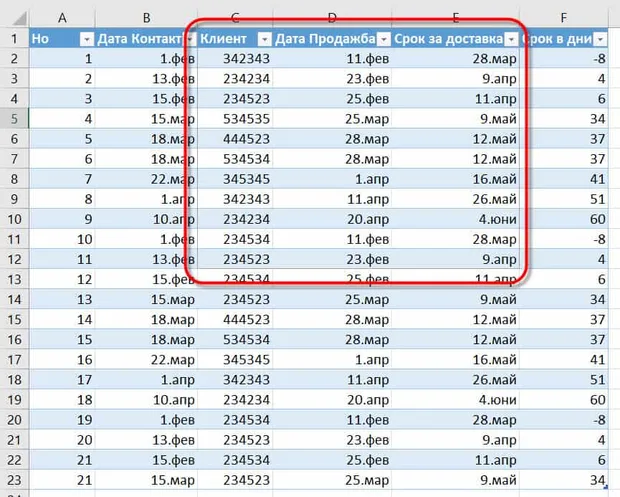Image resolution: width=620 pixels, height=497 pixels.
Task: Click the table resize handle in row 23
Action: (x=605, y=488)
